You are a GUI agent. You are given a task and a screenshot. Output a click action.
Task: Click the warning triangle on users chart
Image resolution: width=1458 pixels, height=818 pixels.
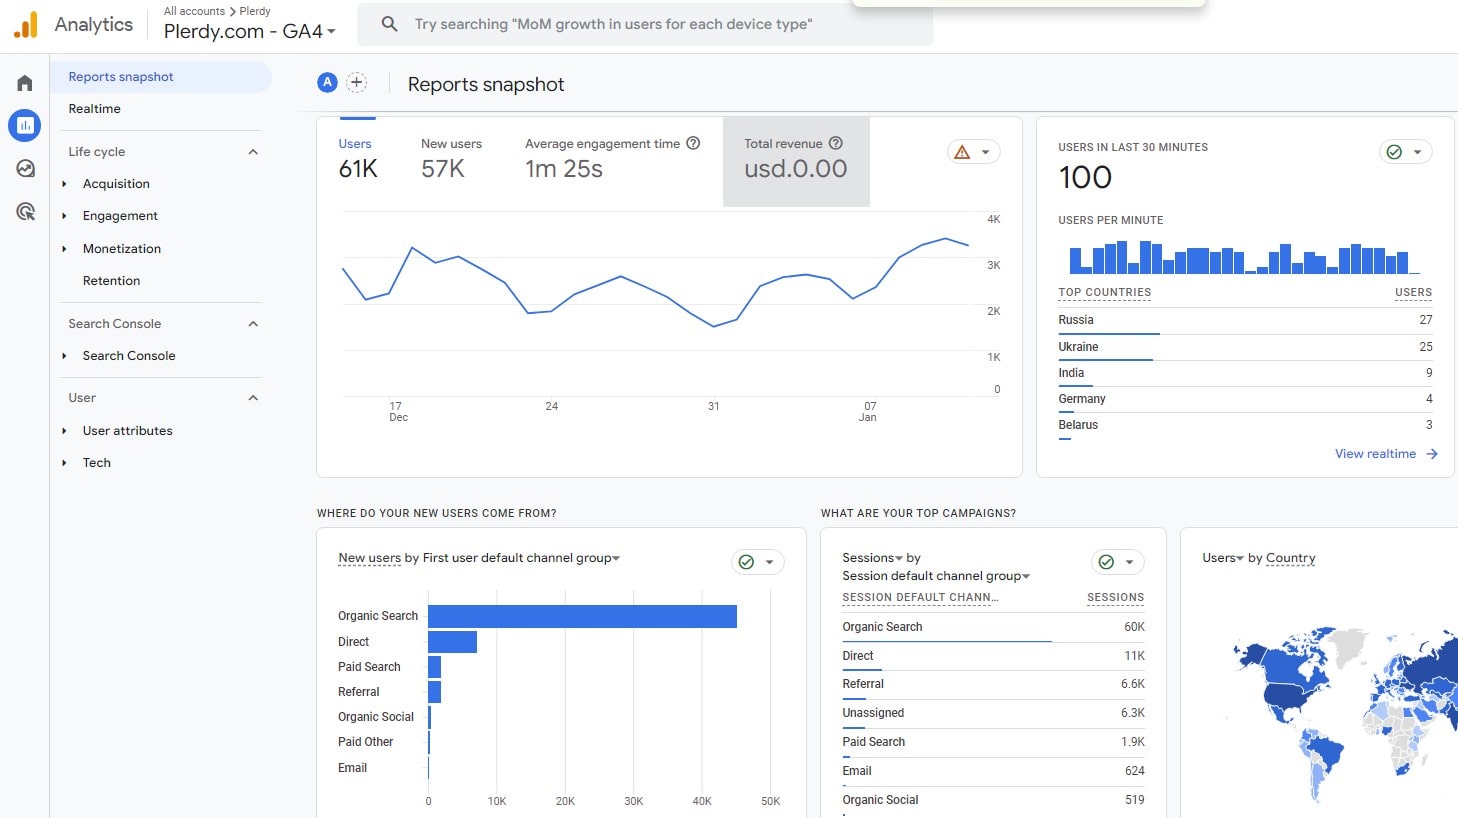click(x=962, y=152)
